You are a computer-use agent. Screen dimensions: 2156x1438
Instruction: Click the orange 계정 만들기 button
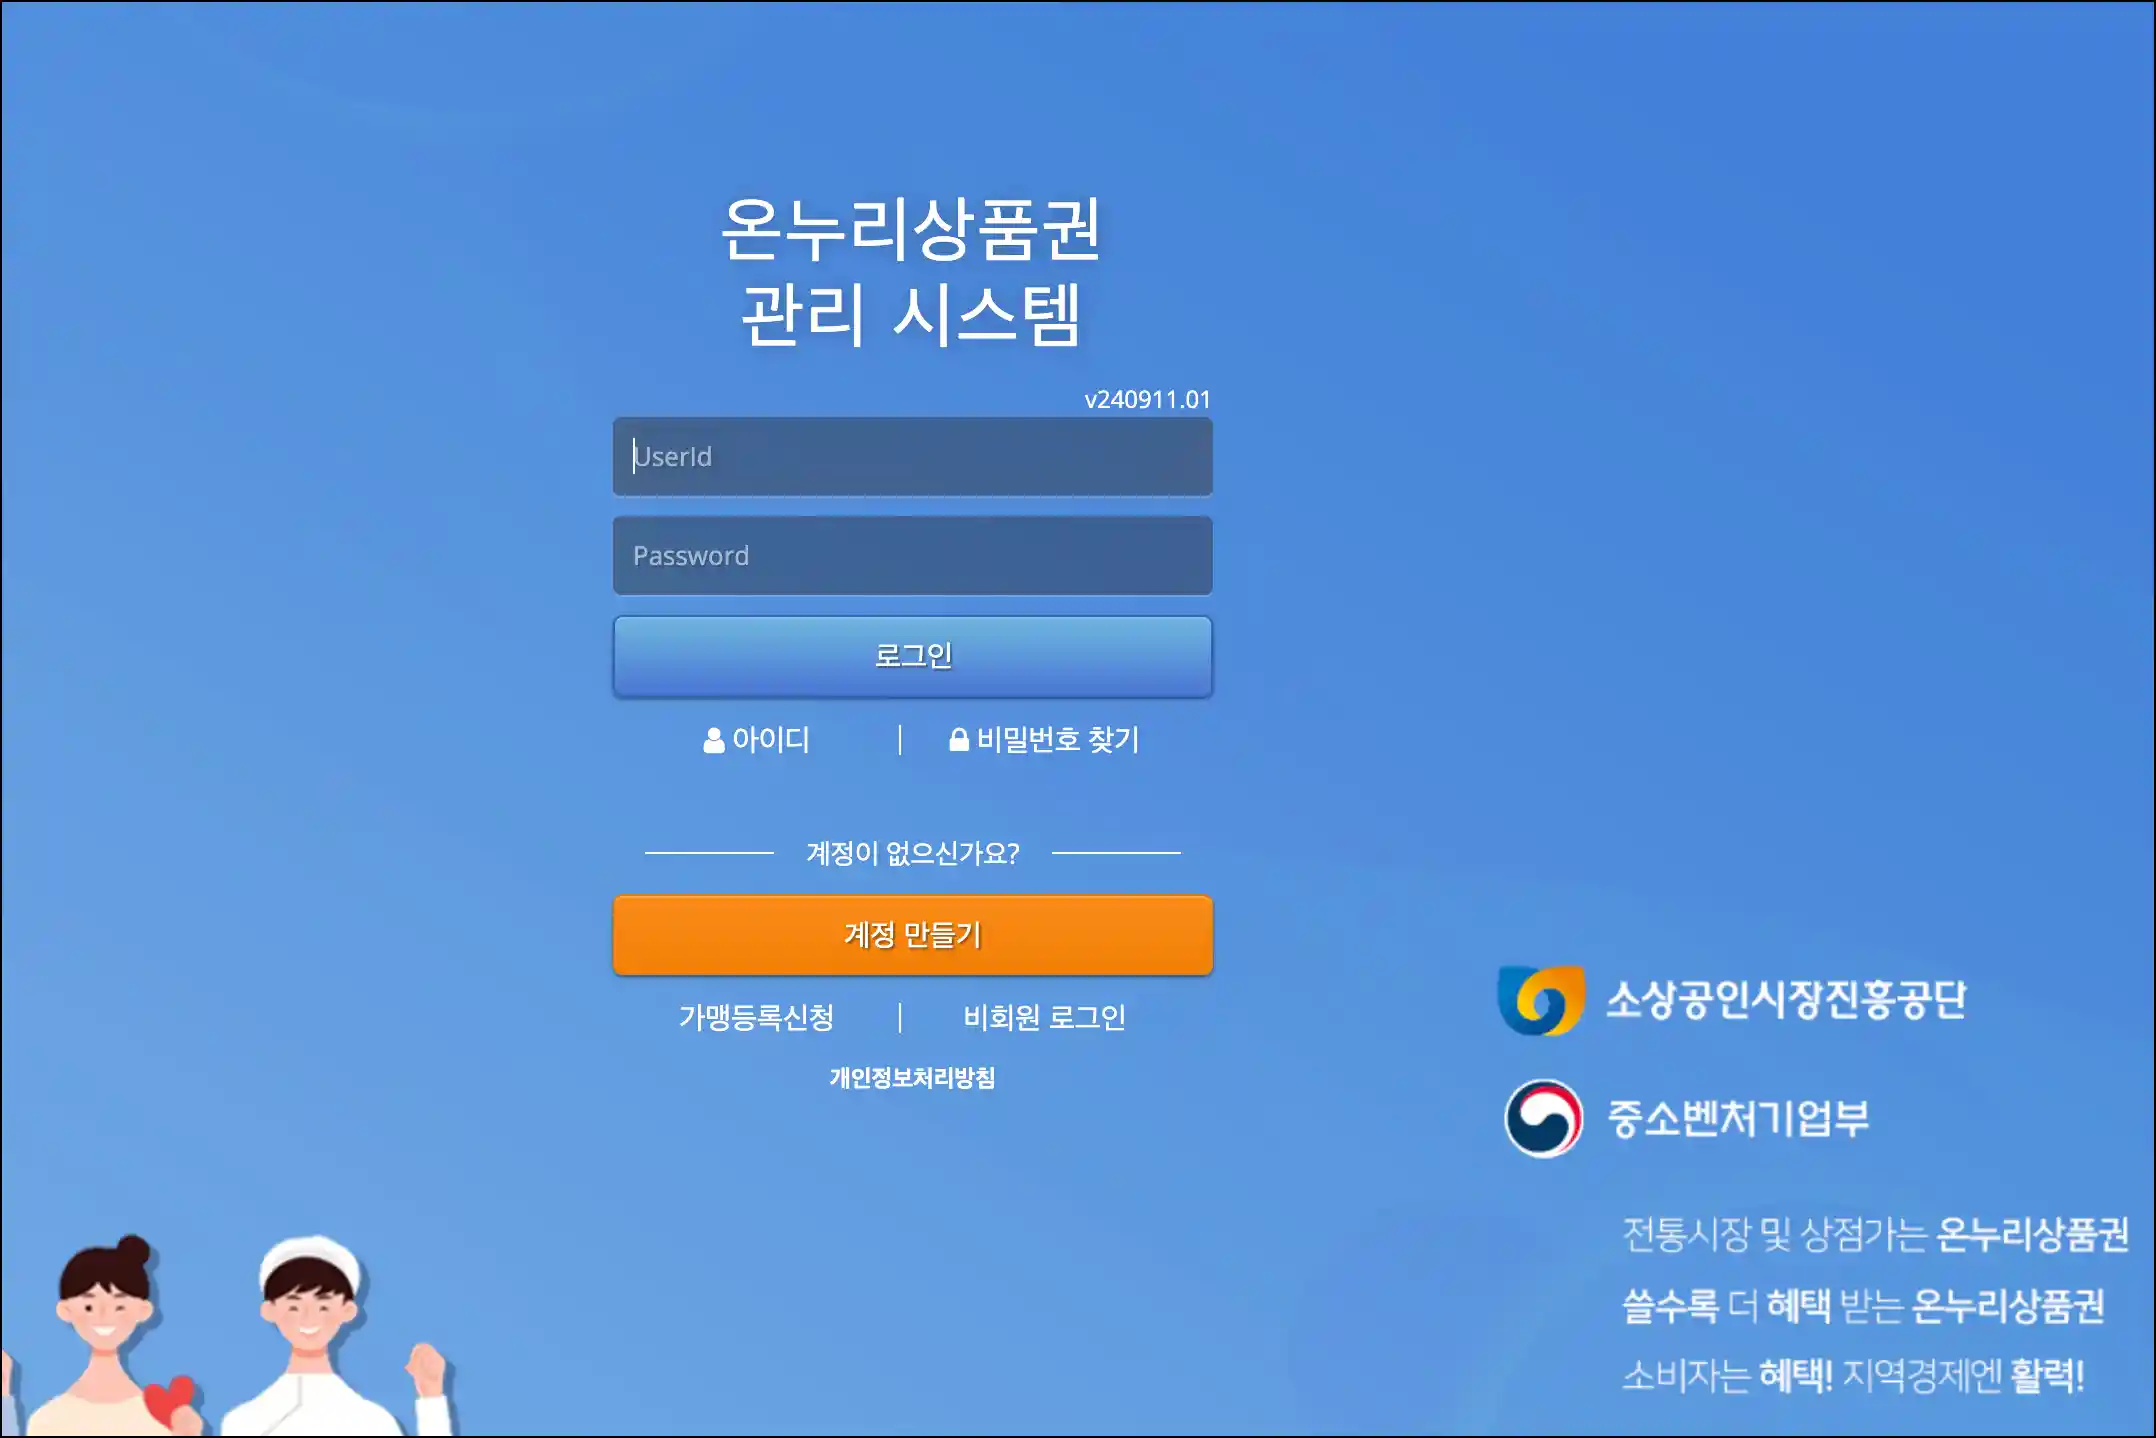coord(912,935)
